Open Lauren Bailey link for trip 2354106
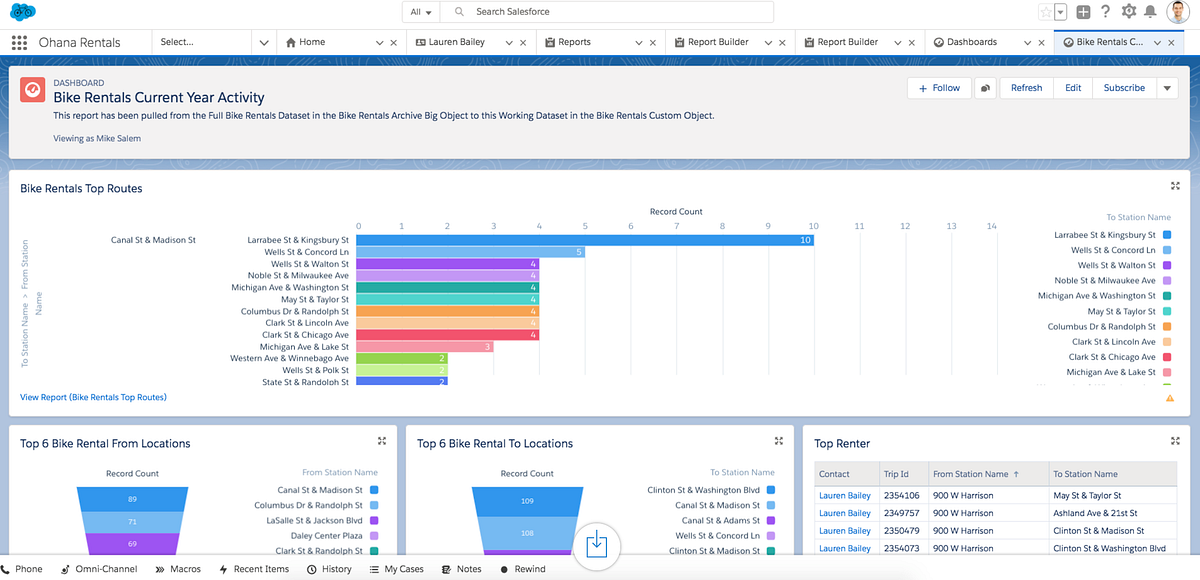 [845, 495]
